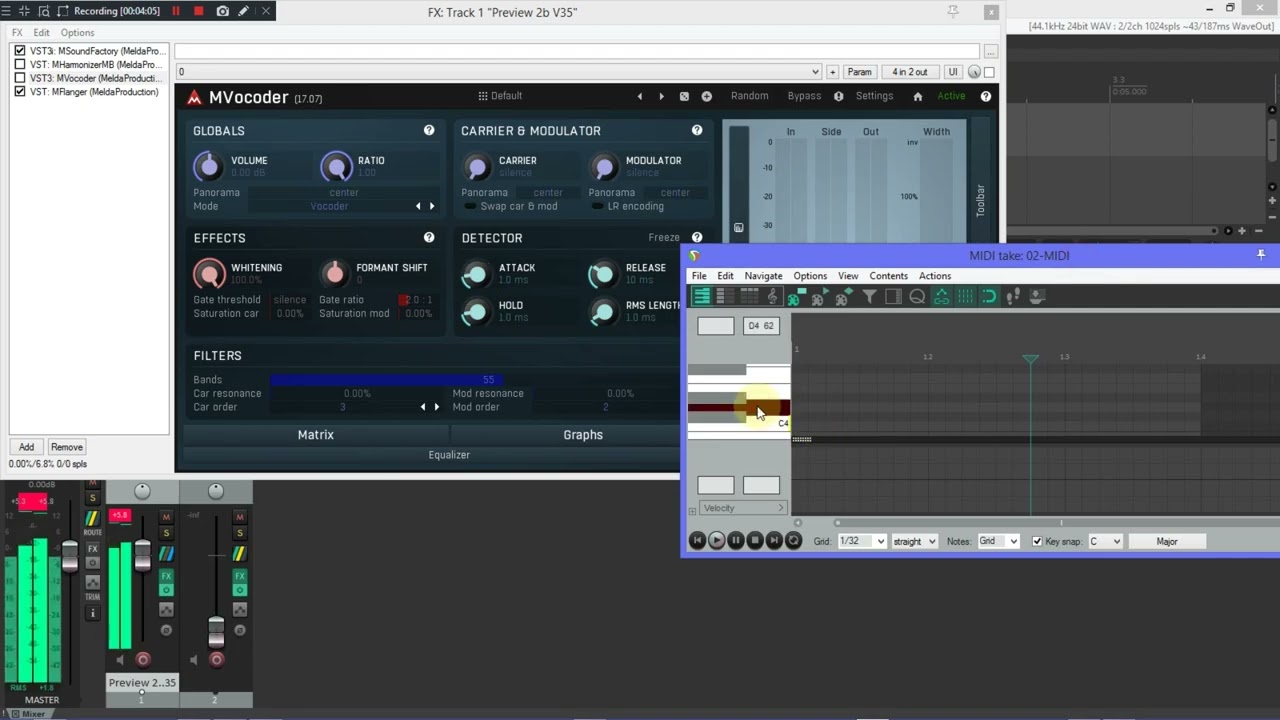Open Preview track routing icon

coord(166,553)
